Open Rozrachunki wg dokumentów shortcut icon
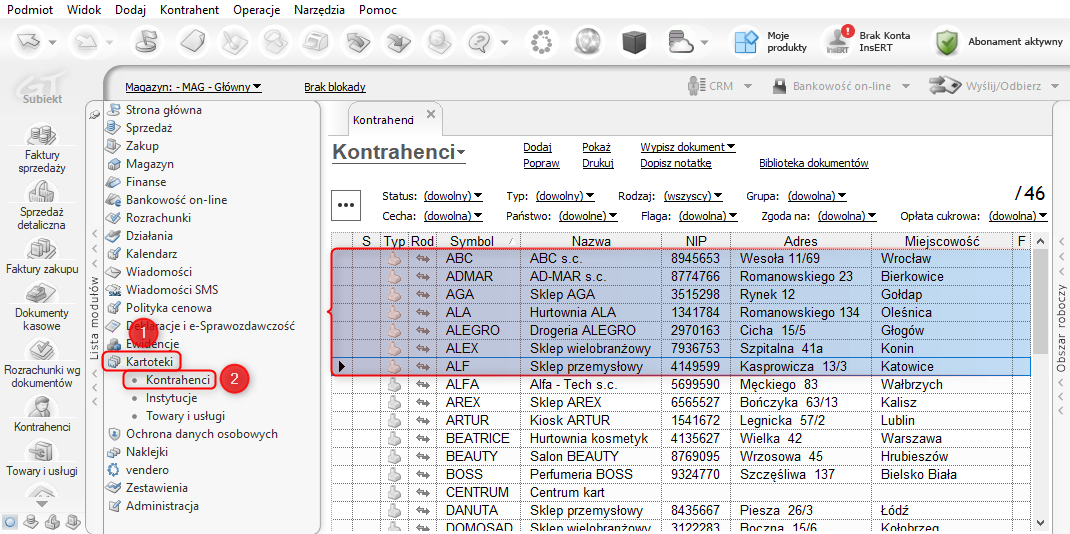 coord(43,351)
